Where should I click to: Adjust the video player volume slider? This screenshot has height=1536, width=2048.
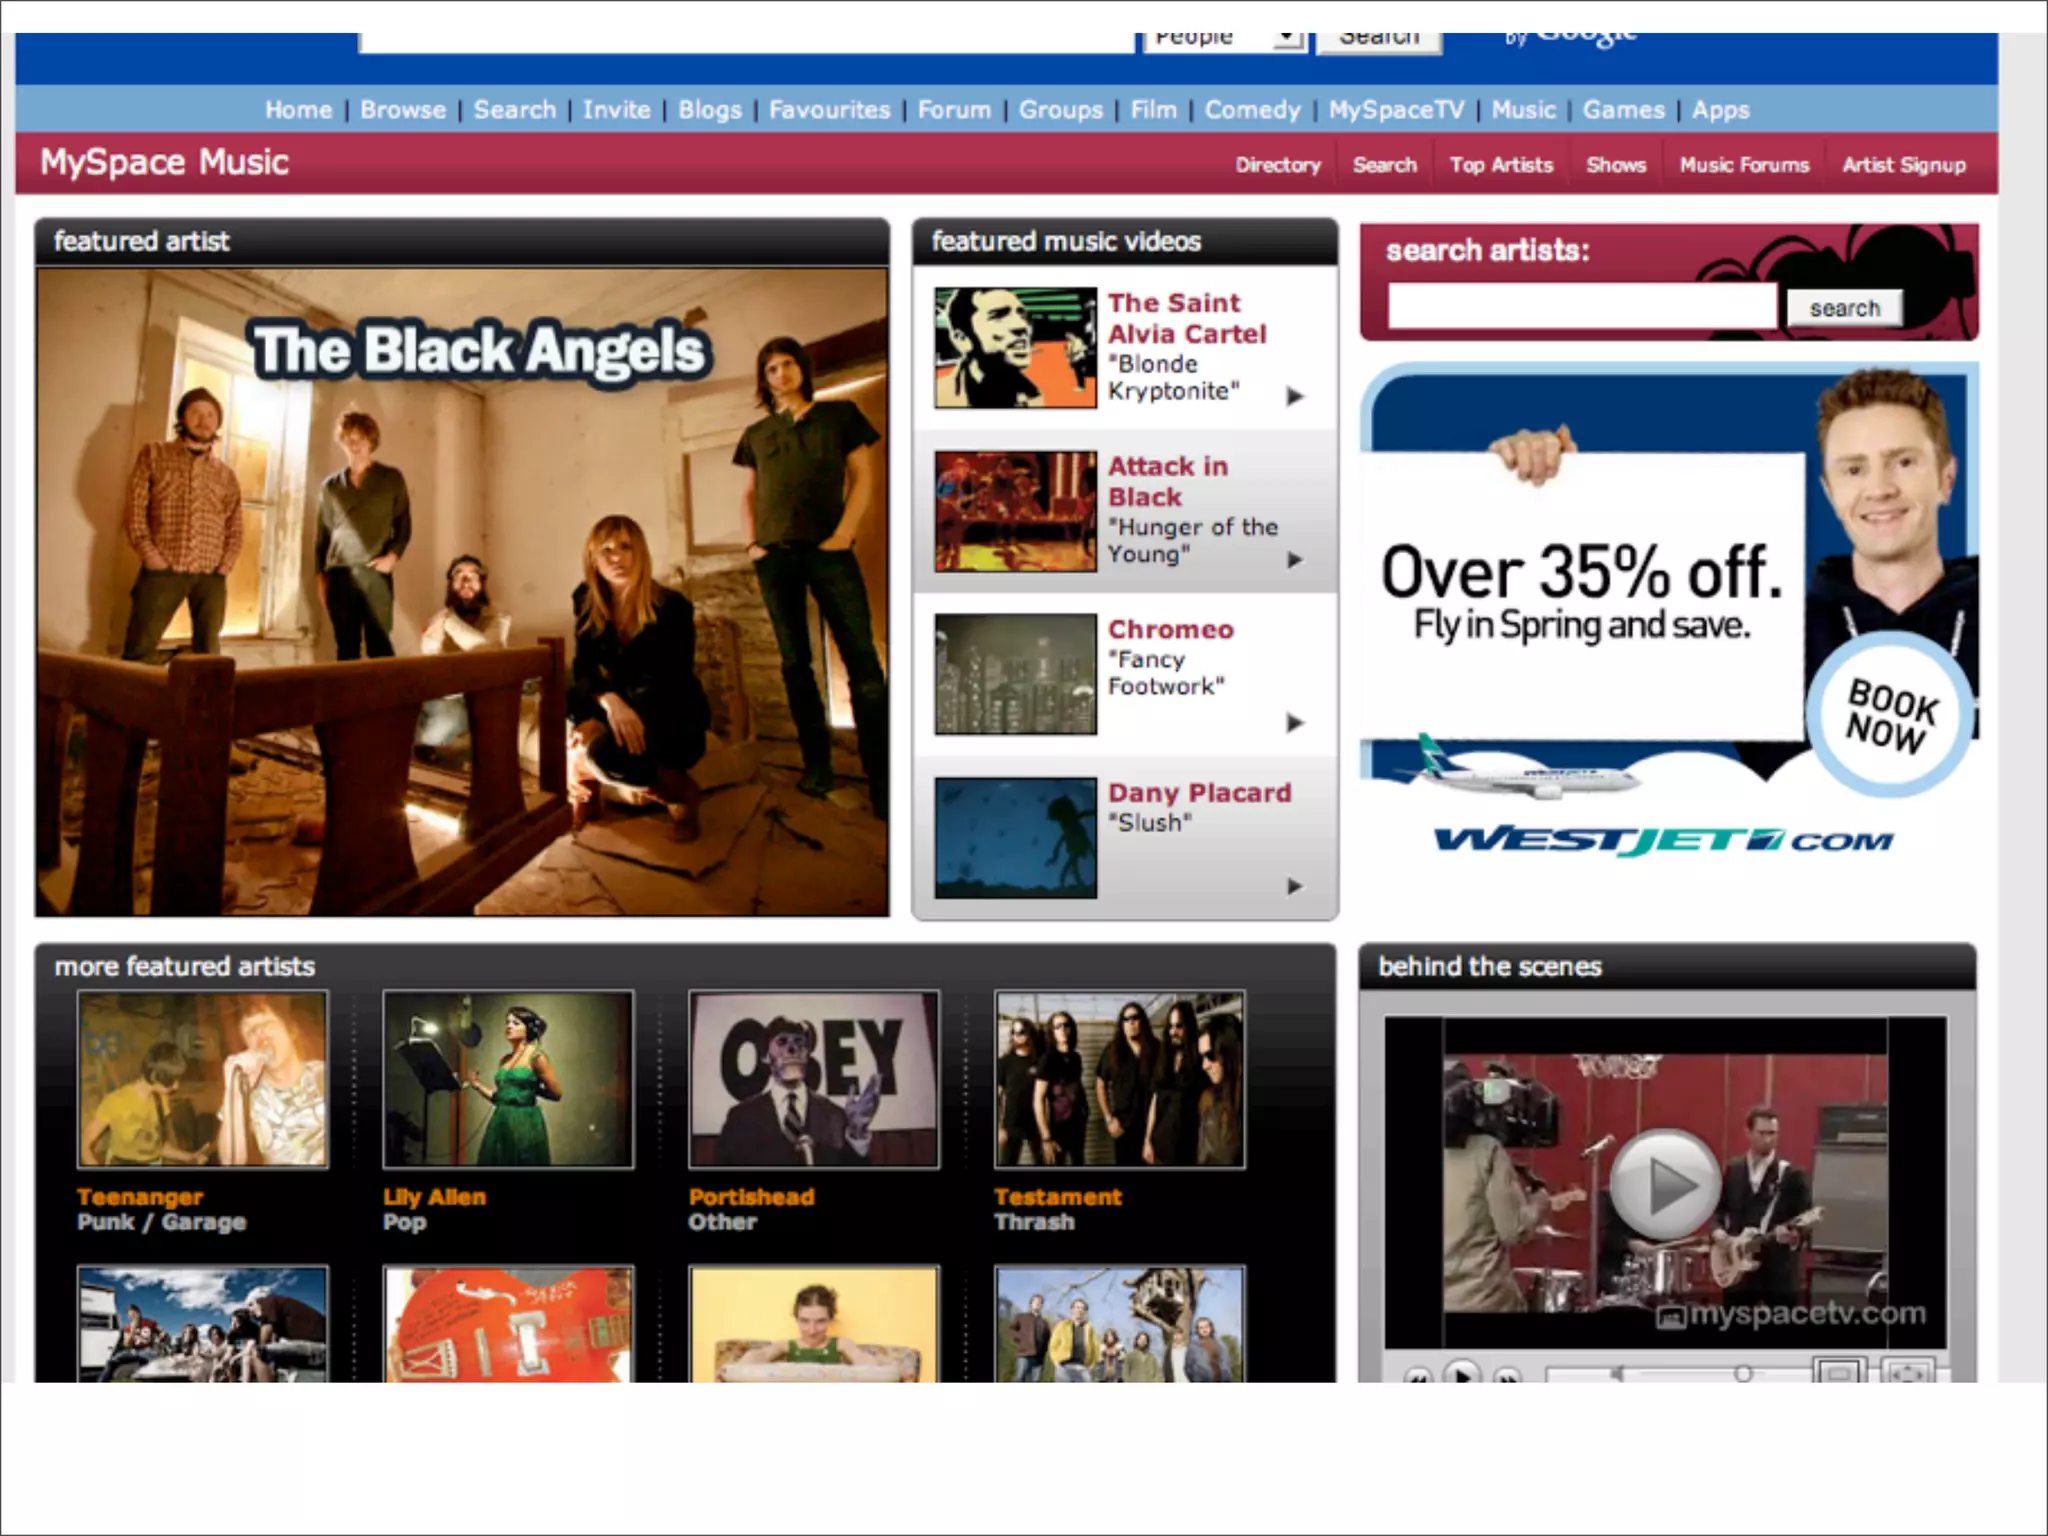(1743, 1373)
